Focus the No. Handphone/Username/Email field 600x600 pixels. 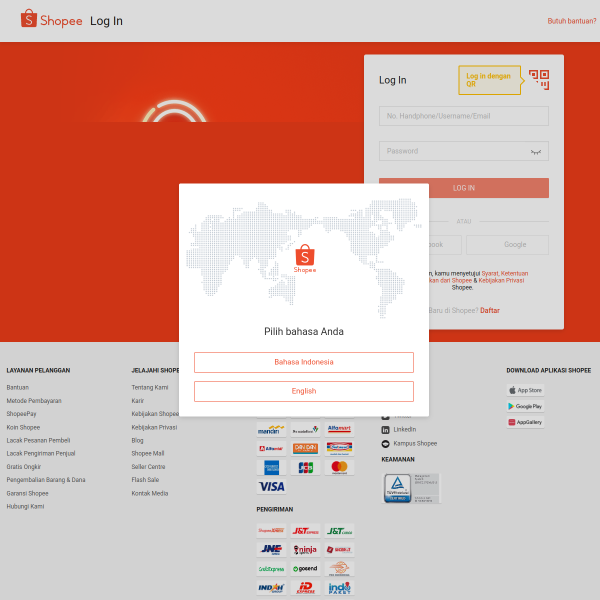point(464,116)
